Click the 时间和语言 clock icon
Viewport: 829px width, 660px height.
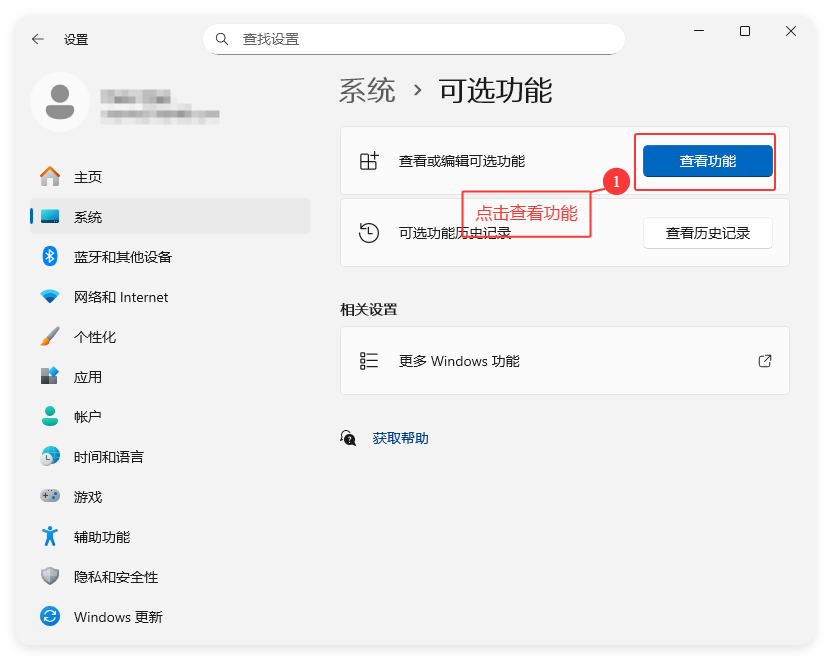pyautogui.click(x=50, y=457)
